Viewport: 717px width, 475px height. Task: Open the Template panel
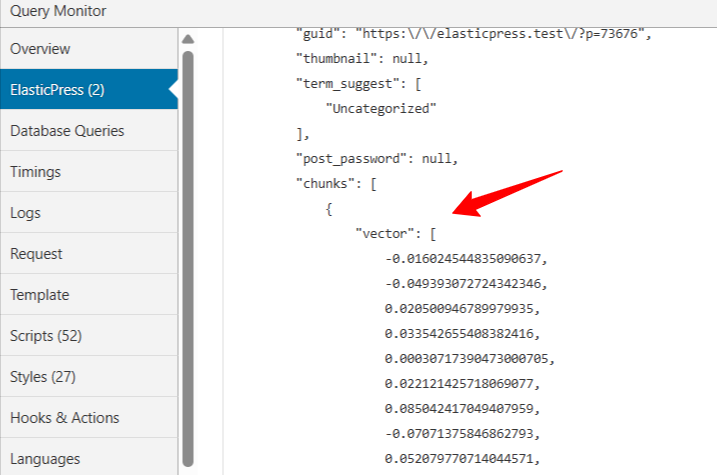pos(39,295)
